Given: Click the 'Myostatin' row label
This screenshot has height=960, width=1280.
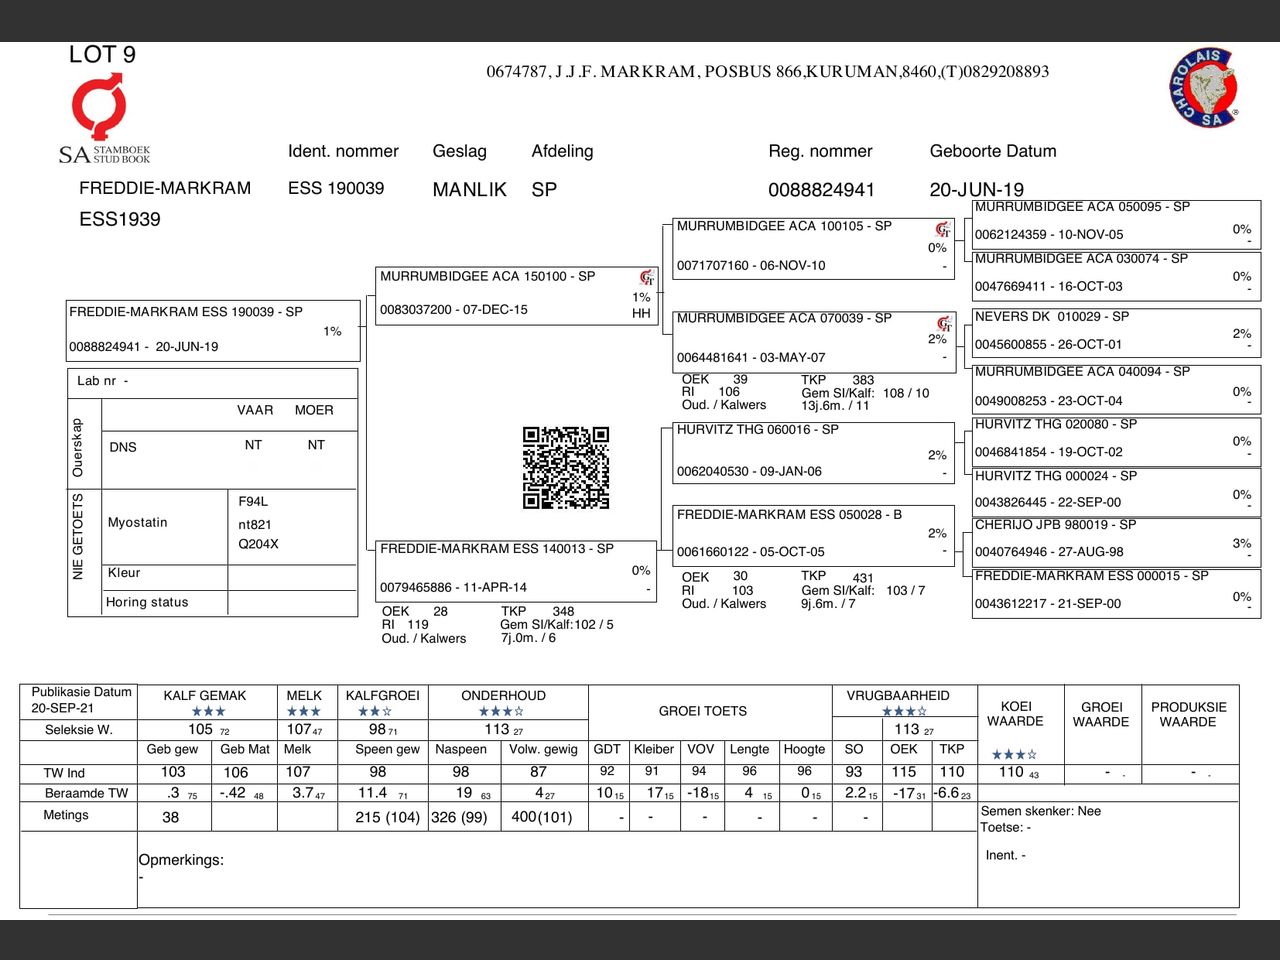Looking at the screenshot, I should point(138,522).
